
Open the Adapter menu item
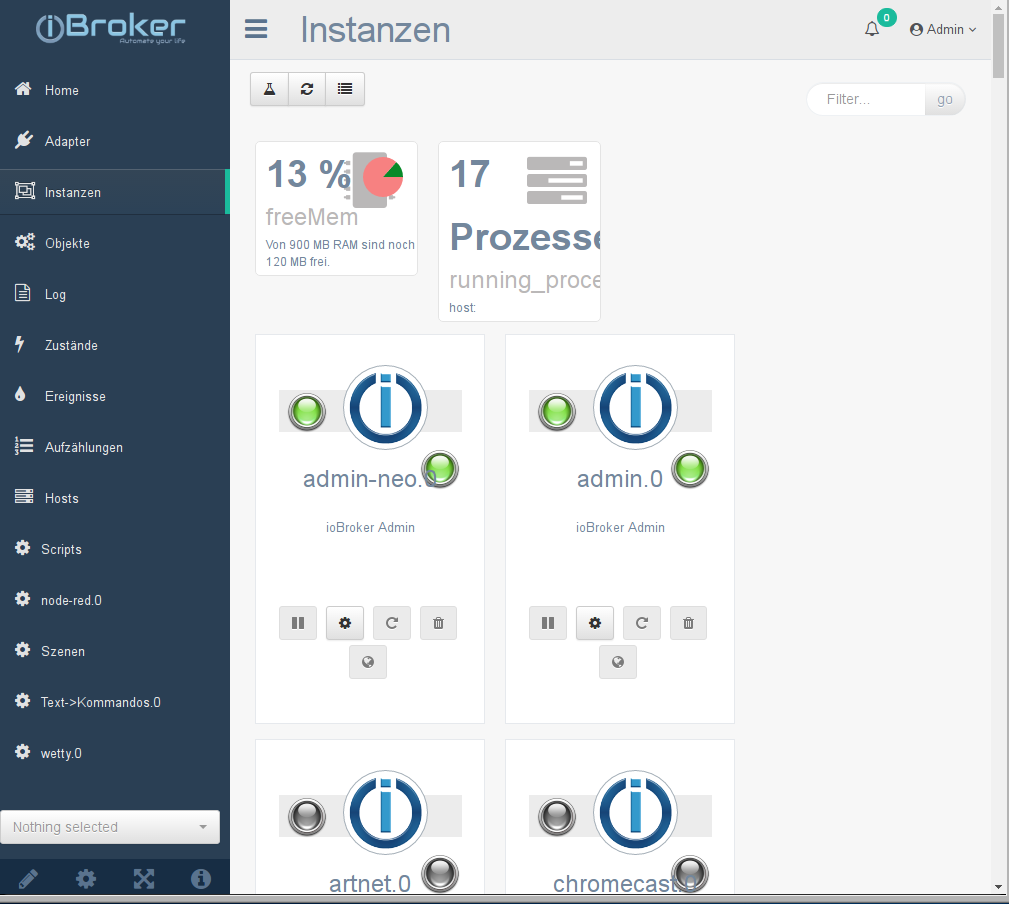[x=115, y=141]
